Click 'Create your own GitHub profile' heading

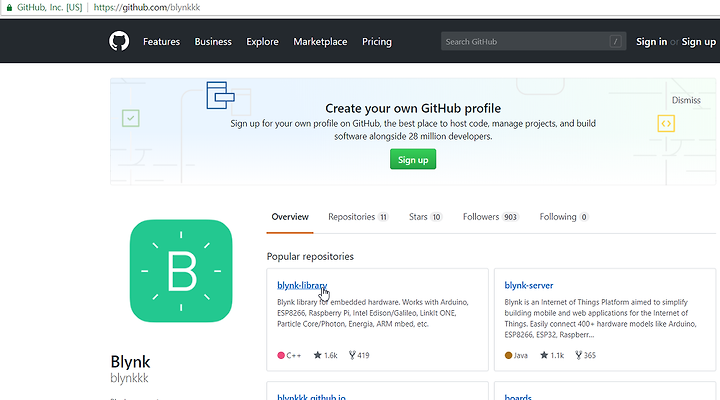[x=413, y=108]
